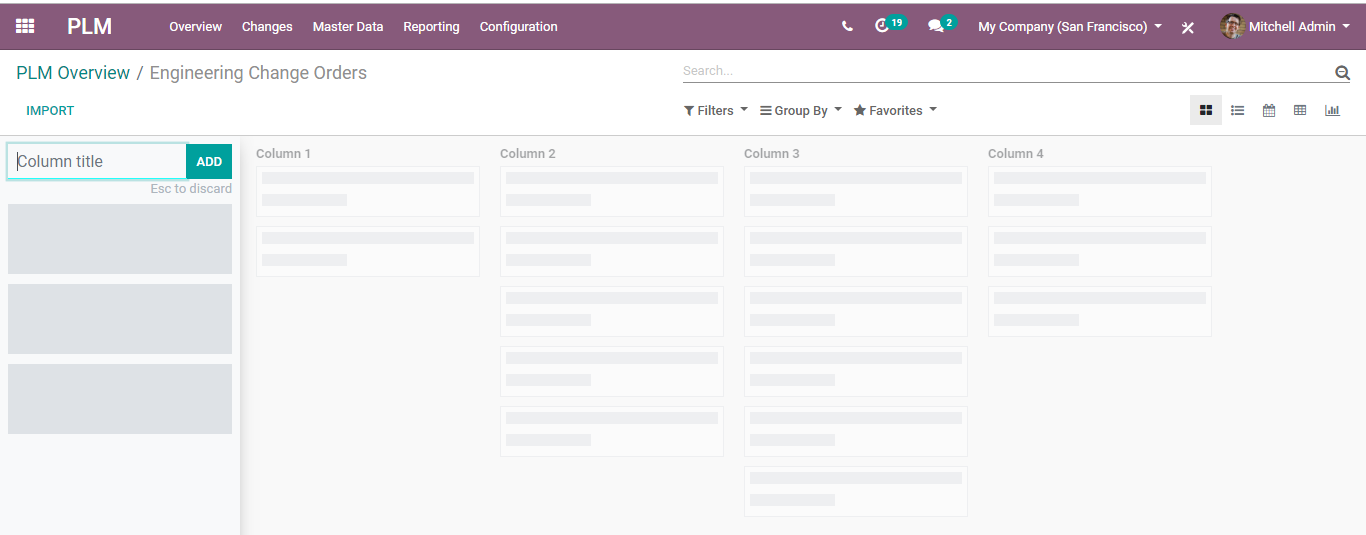This screenshot has height=535, width=1366.
Task: Click the phone call icon
Action: (x=847, y=27)
